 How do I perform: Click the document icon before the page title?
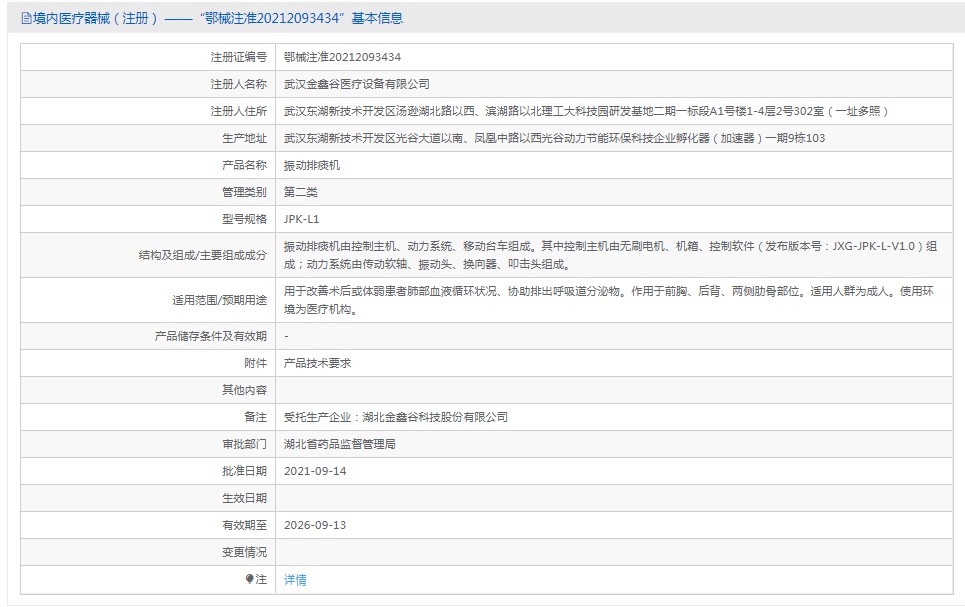point(26,18)
